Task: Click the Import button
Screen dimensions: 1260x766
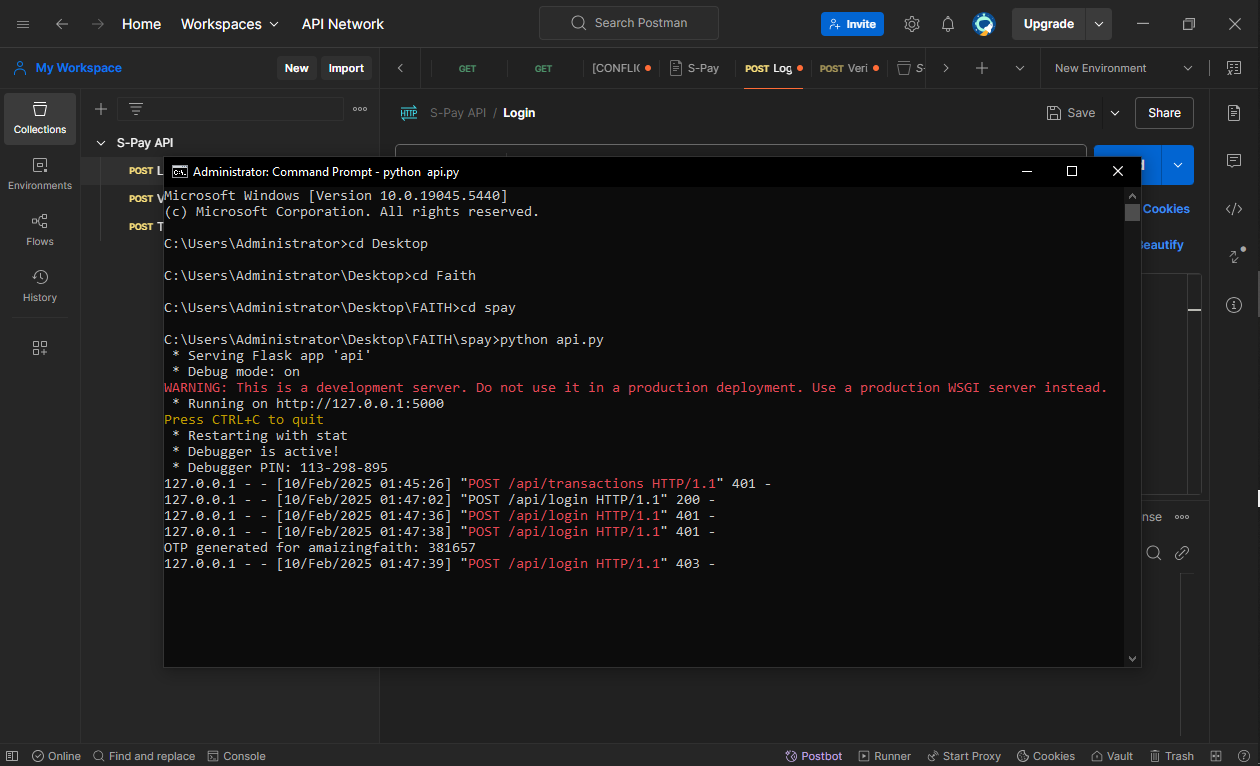Action: click(346, 68)
